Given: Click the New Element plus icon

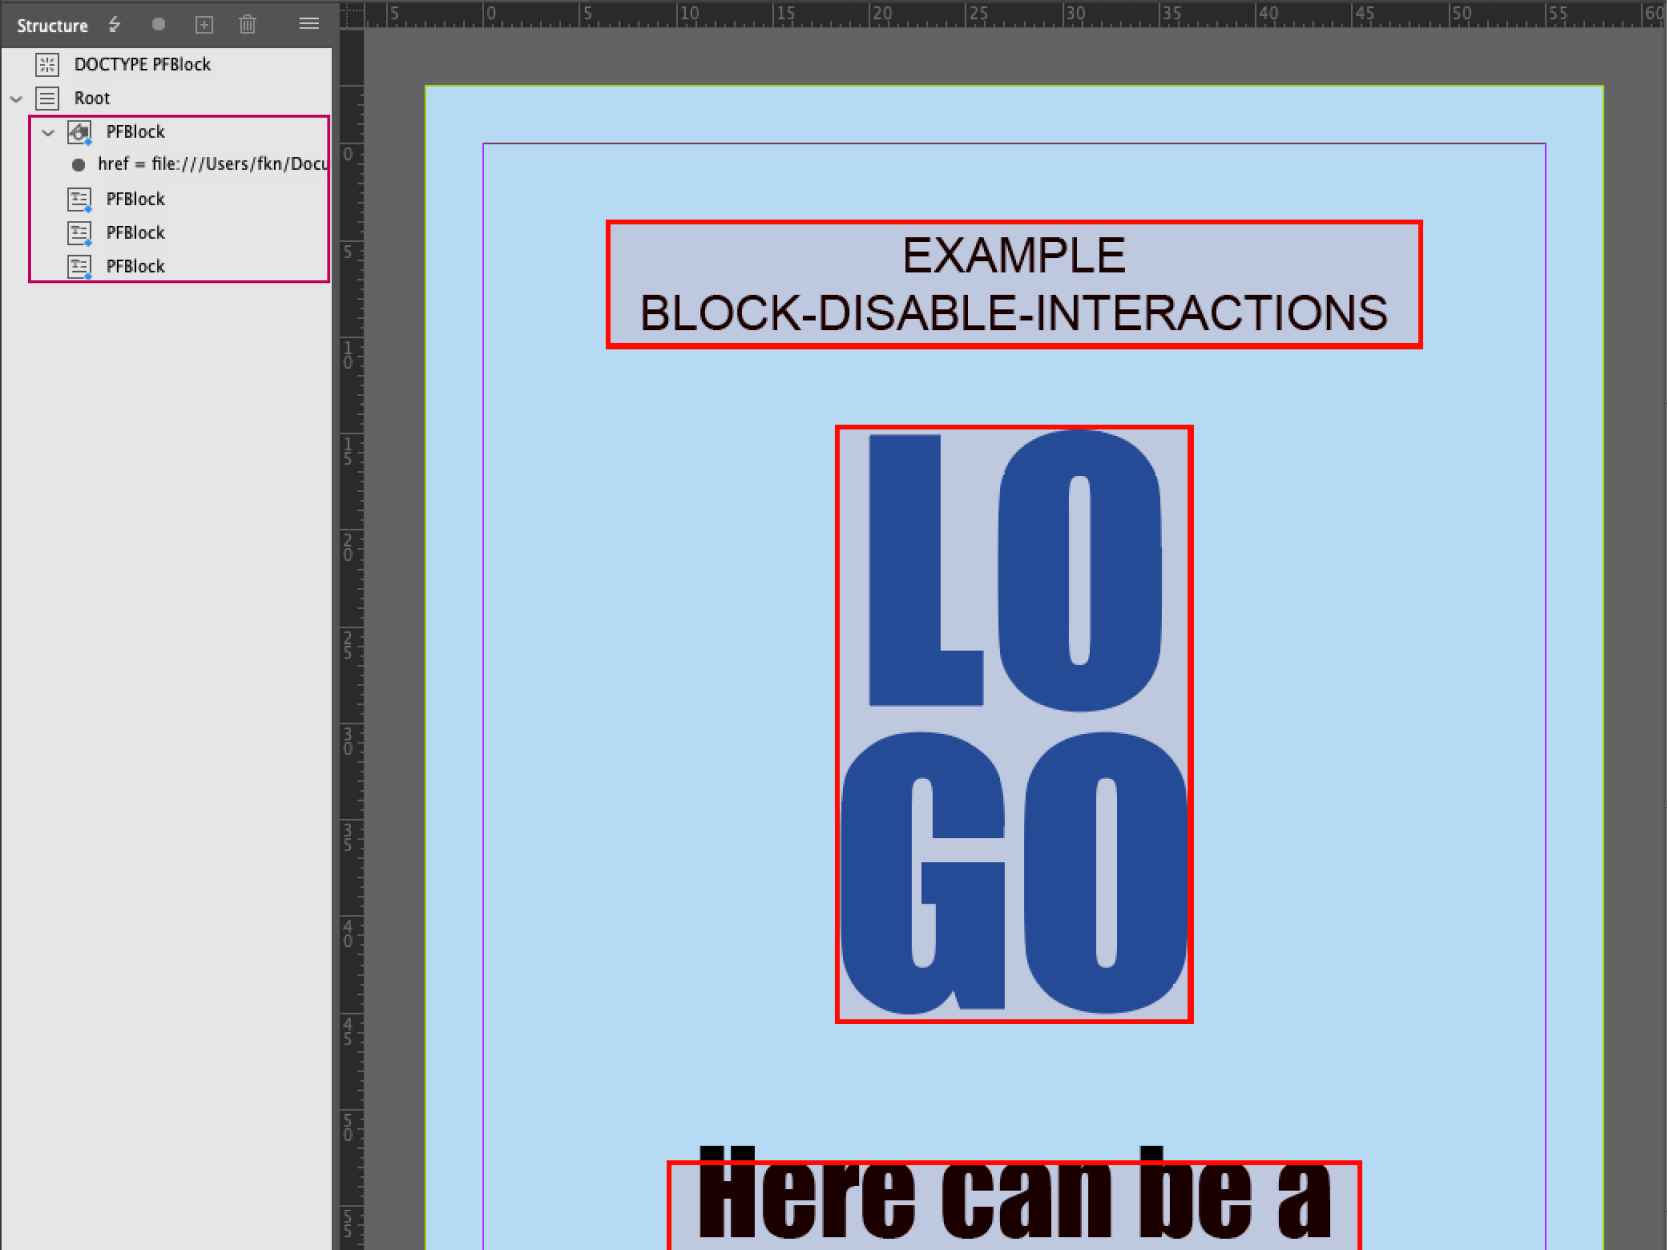Looking at the screenshot, I should [x=204, y=24].
